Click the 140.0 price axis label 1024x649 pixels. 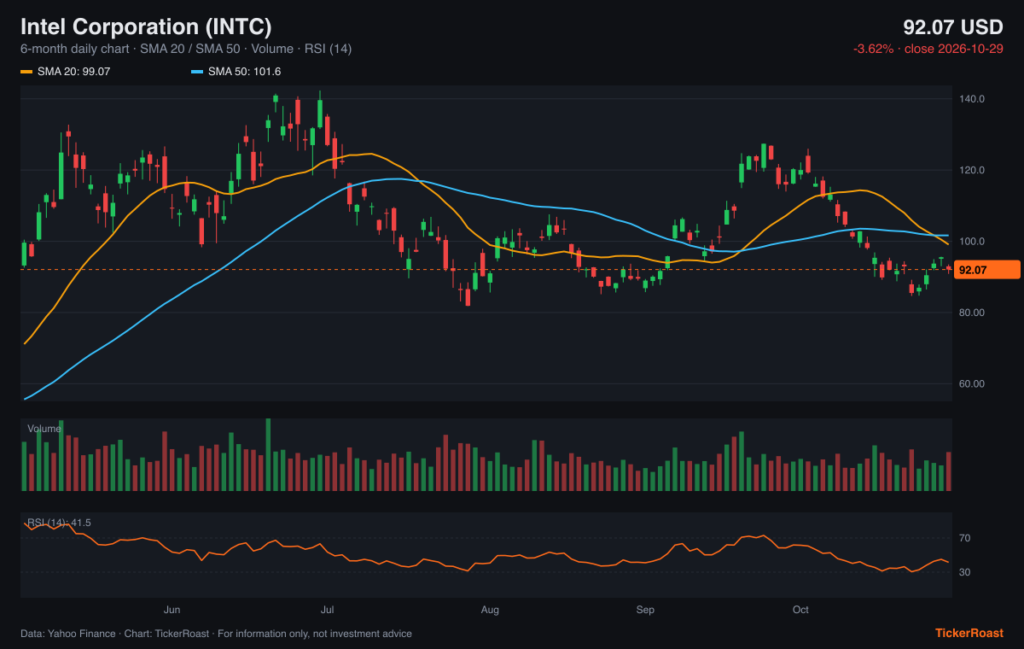972,99
